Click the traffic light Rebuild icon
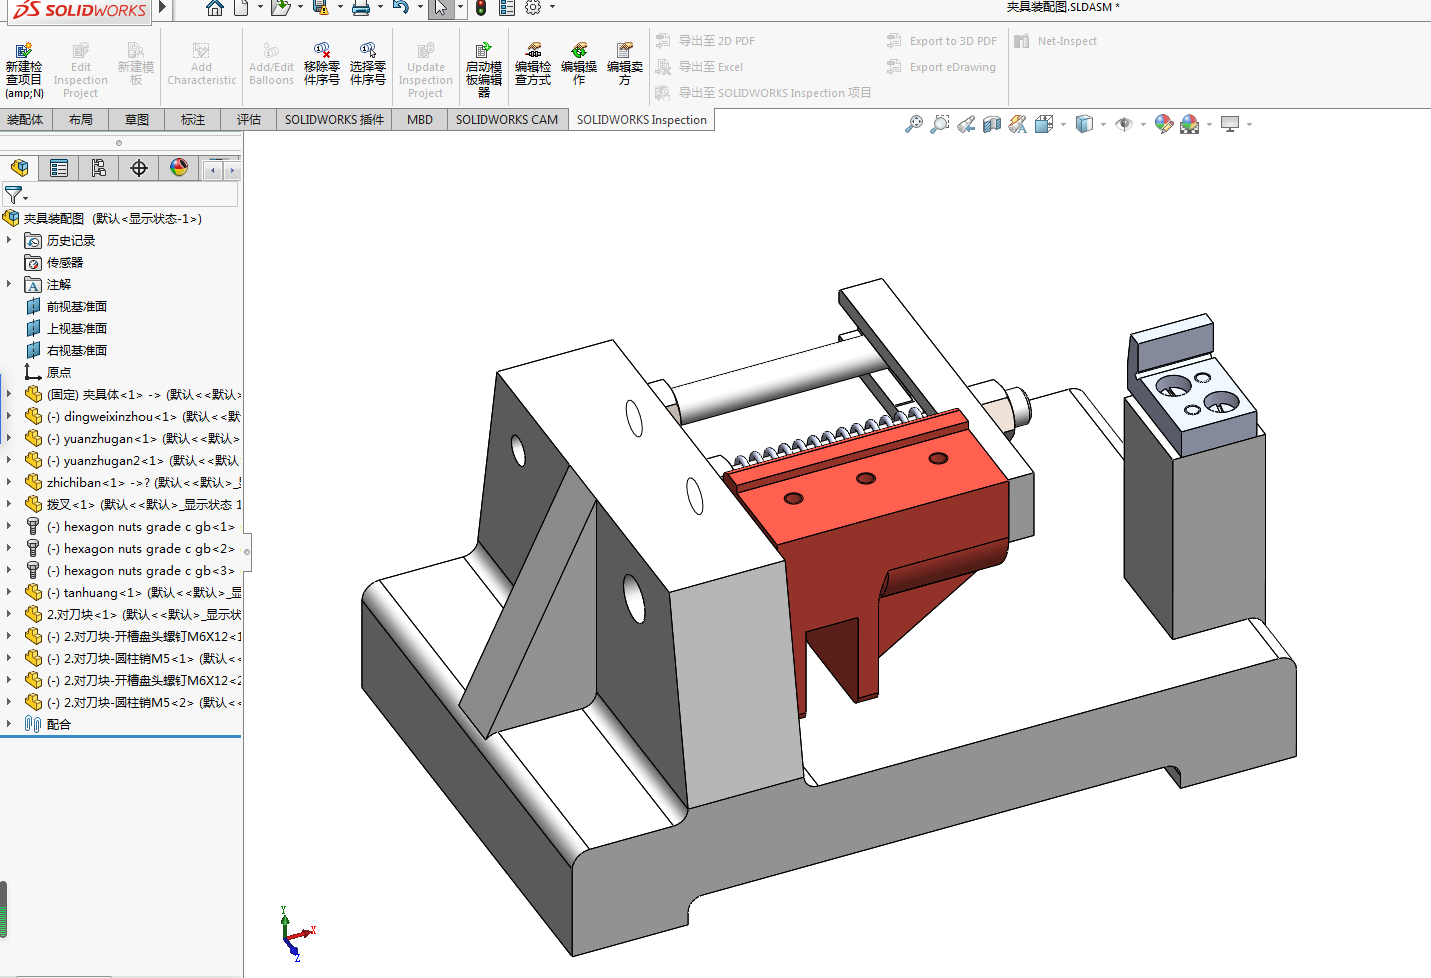 (x=481, y=8)
